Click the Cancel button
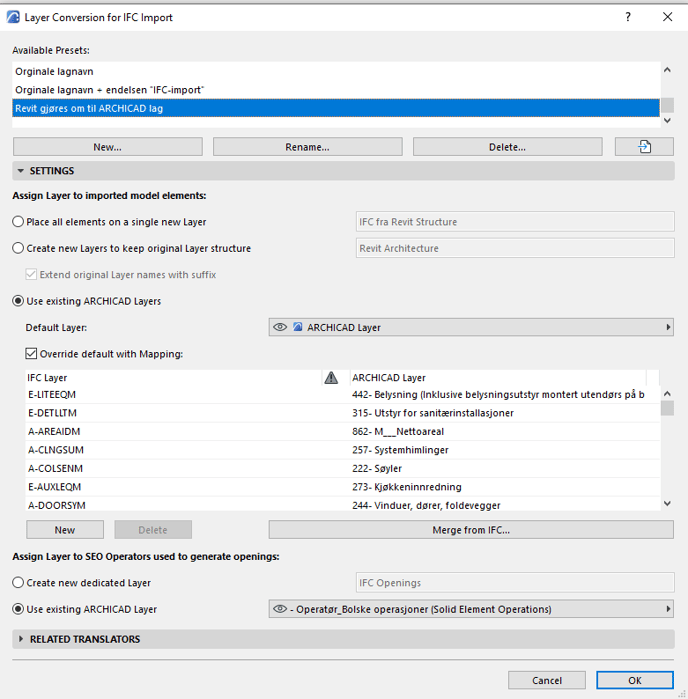The width and height of the screenshot is (688, 699). [x=547, y=680]
